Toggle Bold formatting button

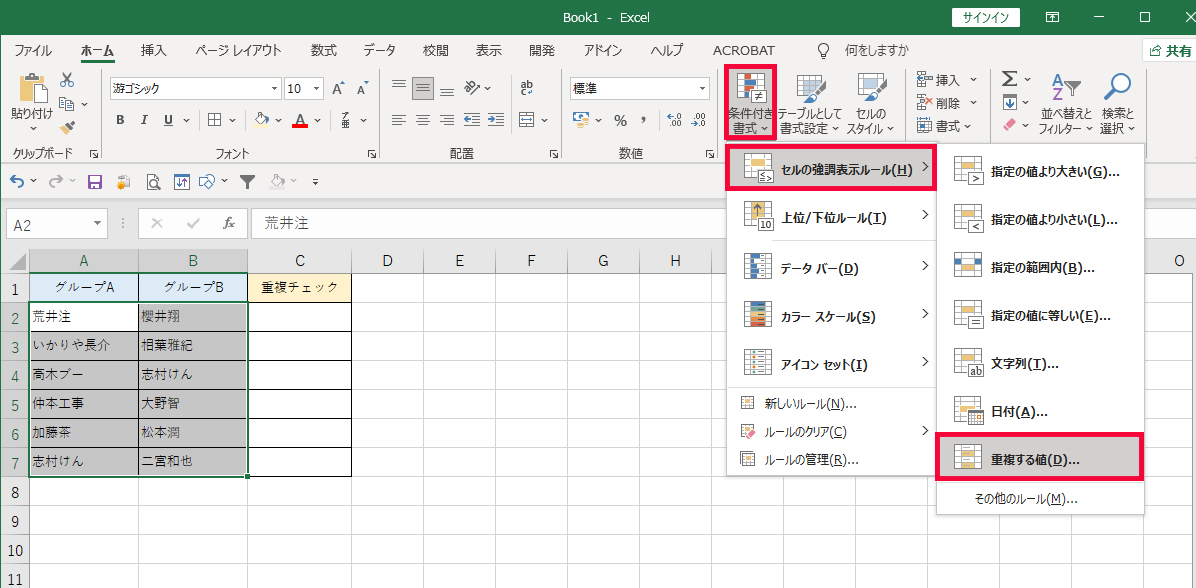120,120
